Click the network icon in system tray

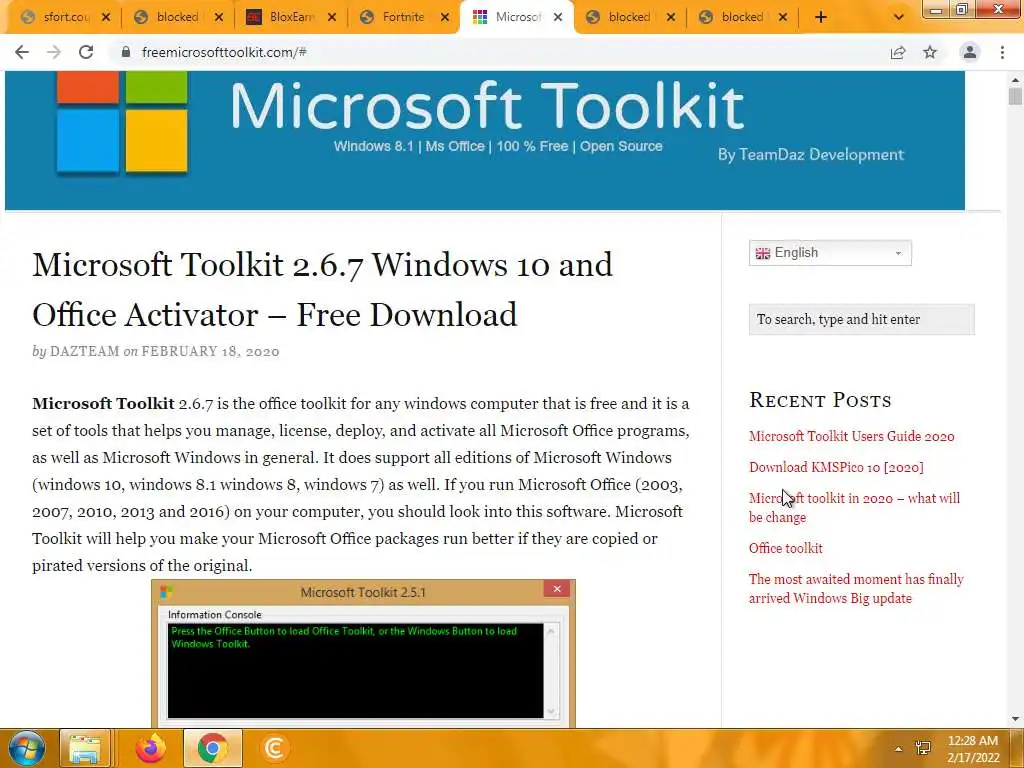pos(923,748)
